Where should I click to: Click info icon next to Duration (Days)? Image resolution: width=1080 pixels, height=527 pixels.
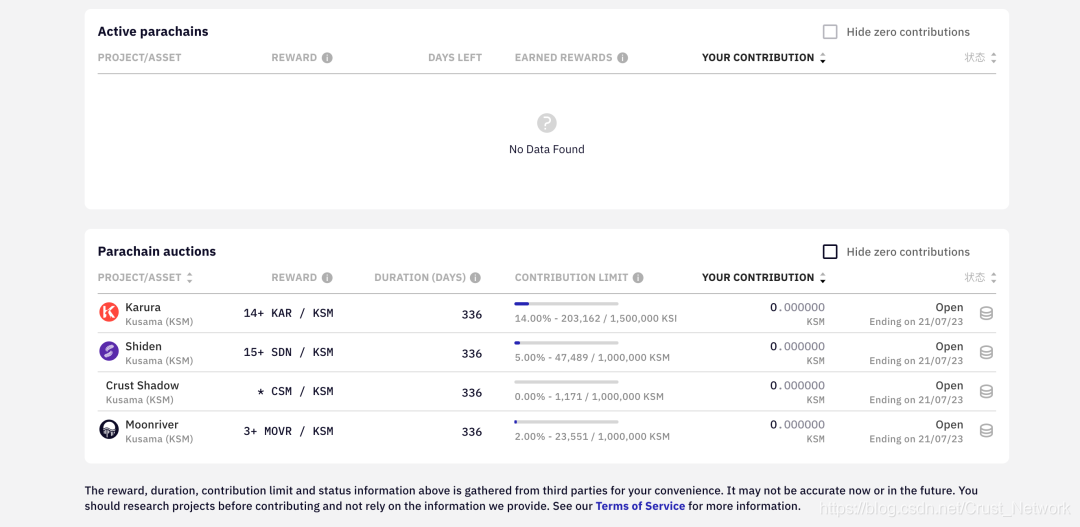tap(475, 278)
